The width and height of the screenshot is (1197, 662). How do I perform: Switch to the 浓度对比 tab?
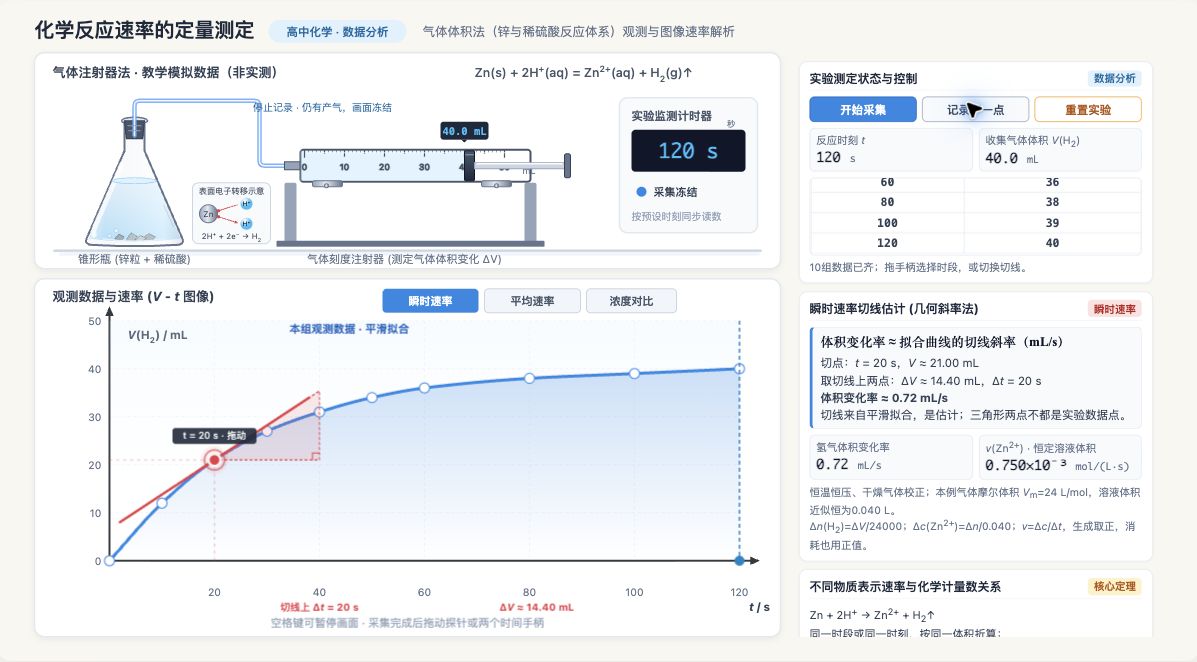(631, 301)
